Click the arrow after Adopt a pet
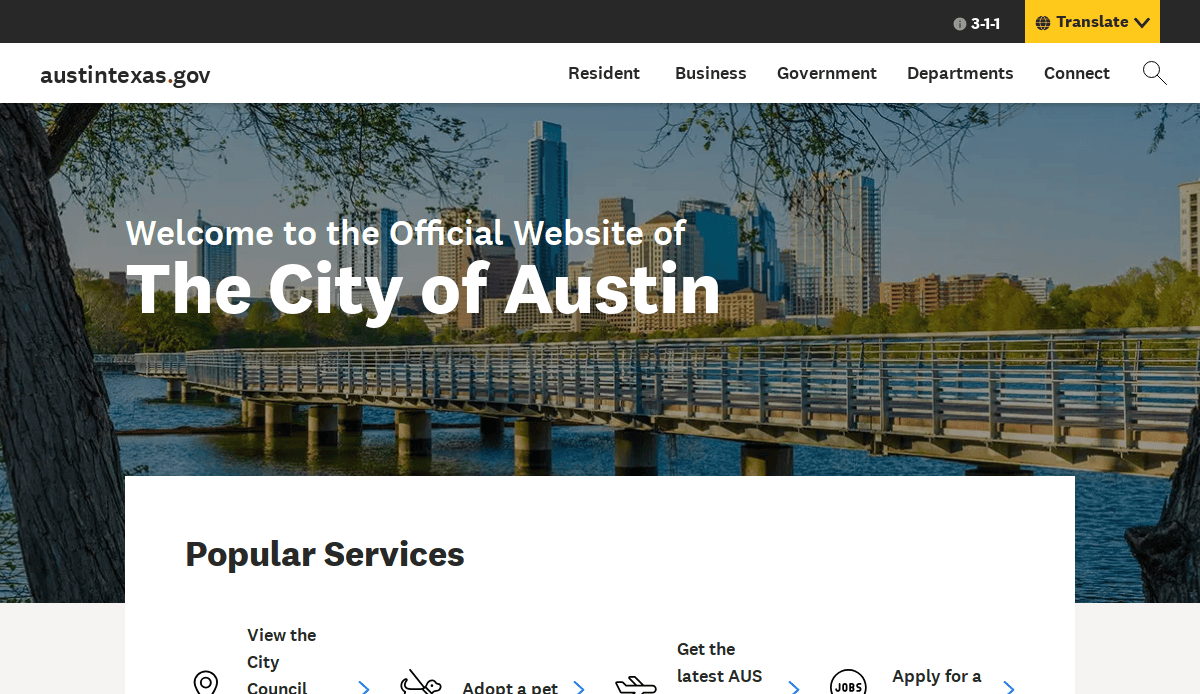 579,687
